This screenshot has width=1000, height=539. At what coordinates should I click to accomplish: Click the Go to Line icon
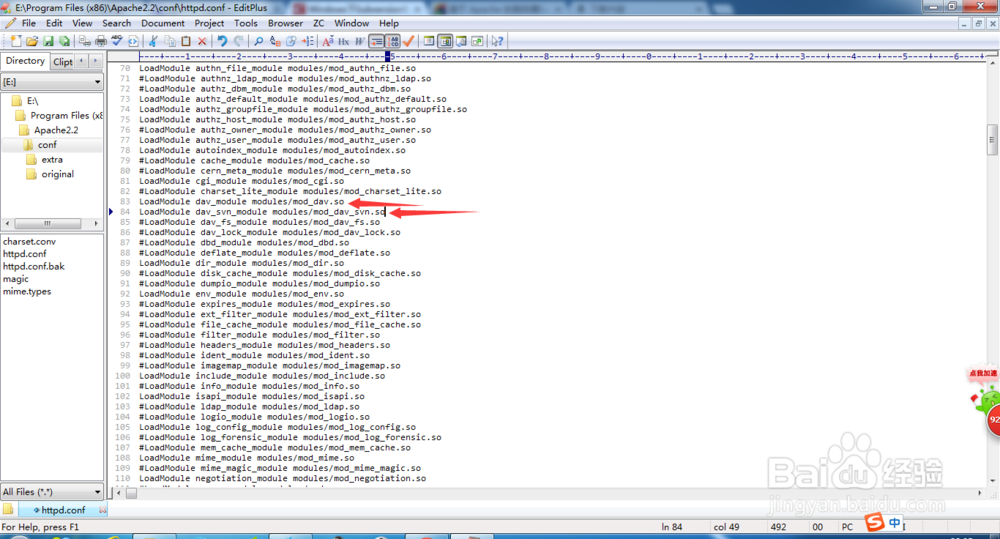[x=307, y=41]
